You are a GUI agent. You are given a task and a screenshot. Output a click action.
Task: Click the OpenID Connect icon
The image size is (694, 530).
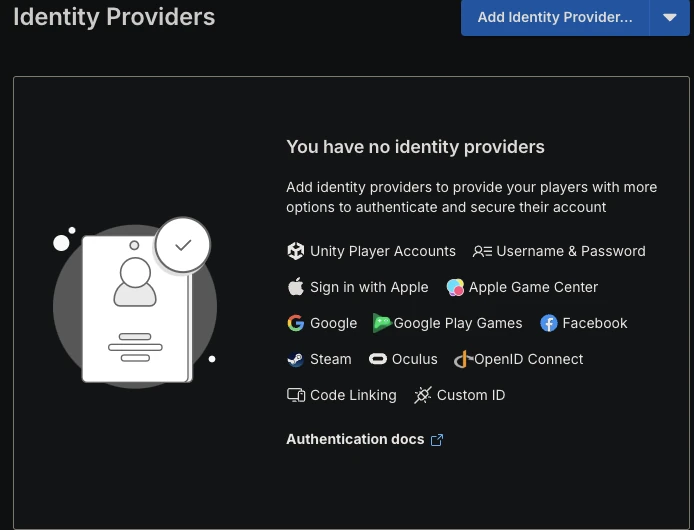(x=463, y=359)
